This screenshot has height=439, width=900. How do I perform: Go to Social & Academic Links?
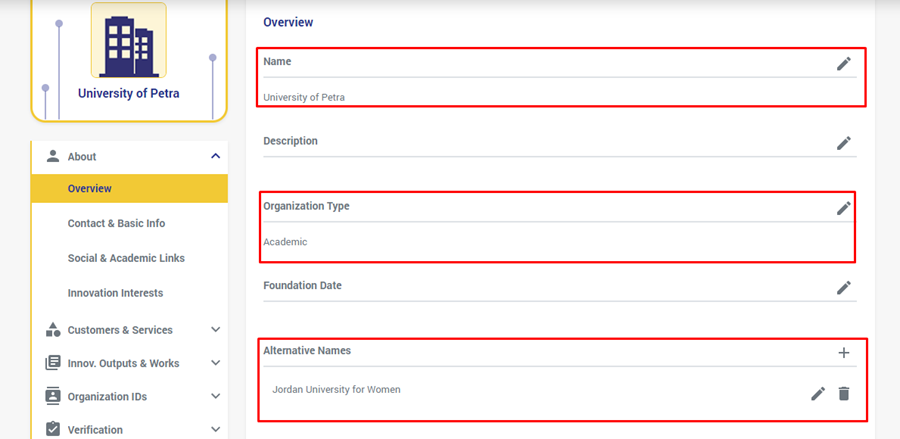(126, 258)
